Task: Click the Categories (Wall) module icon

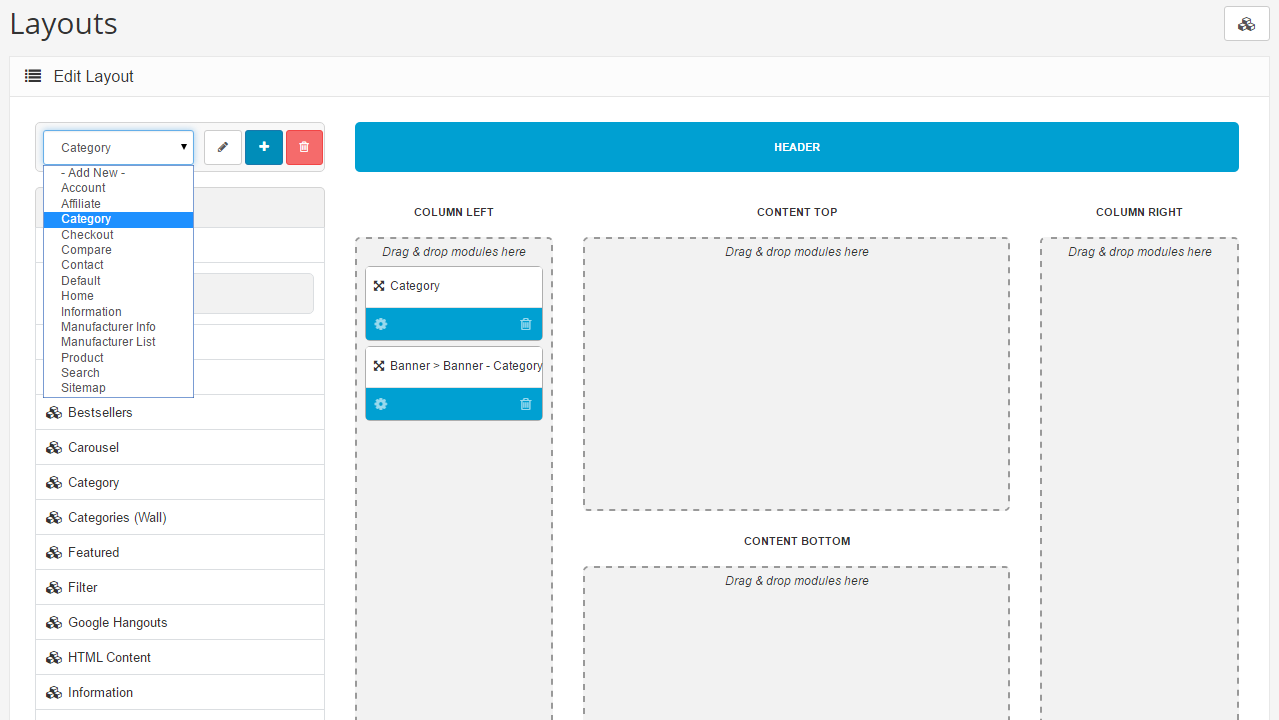Action: [54, 517]
